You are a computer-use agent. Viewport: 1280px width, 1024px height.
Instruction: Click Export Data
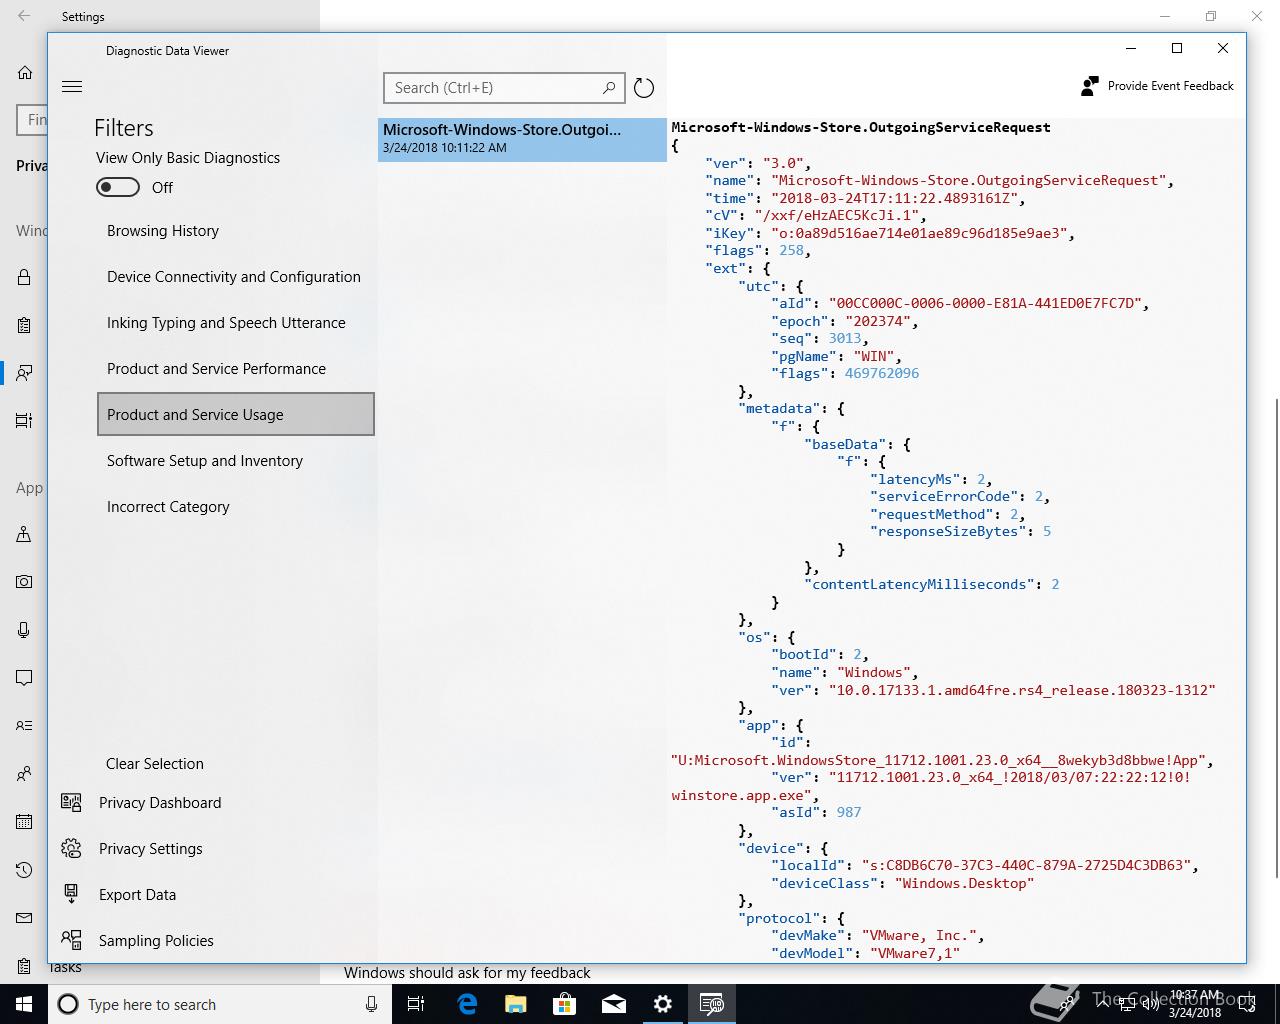click(x=137, y=895)
